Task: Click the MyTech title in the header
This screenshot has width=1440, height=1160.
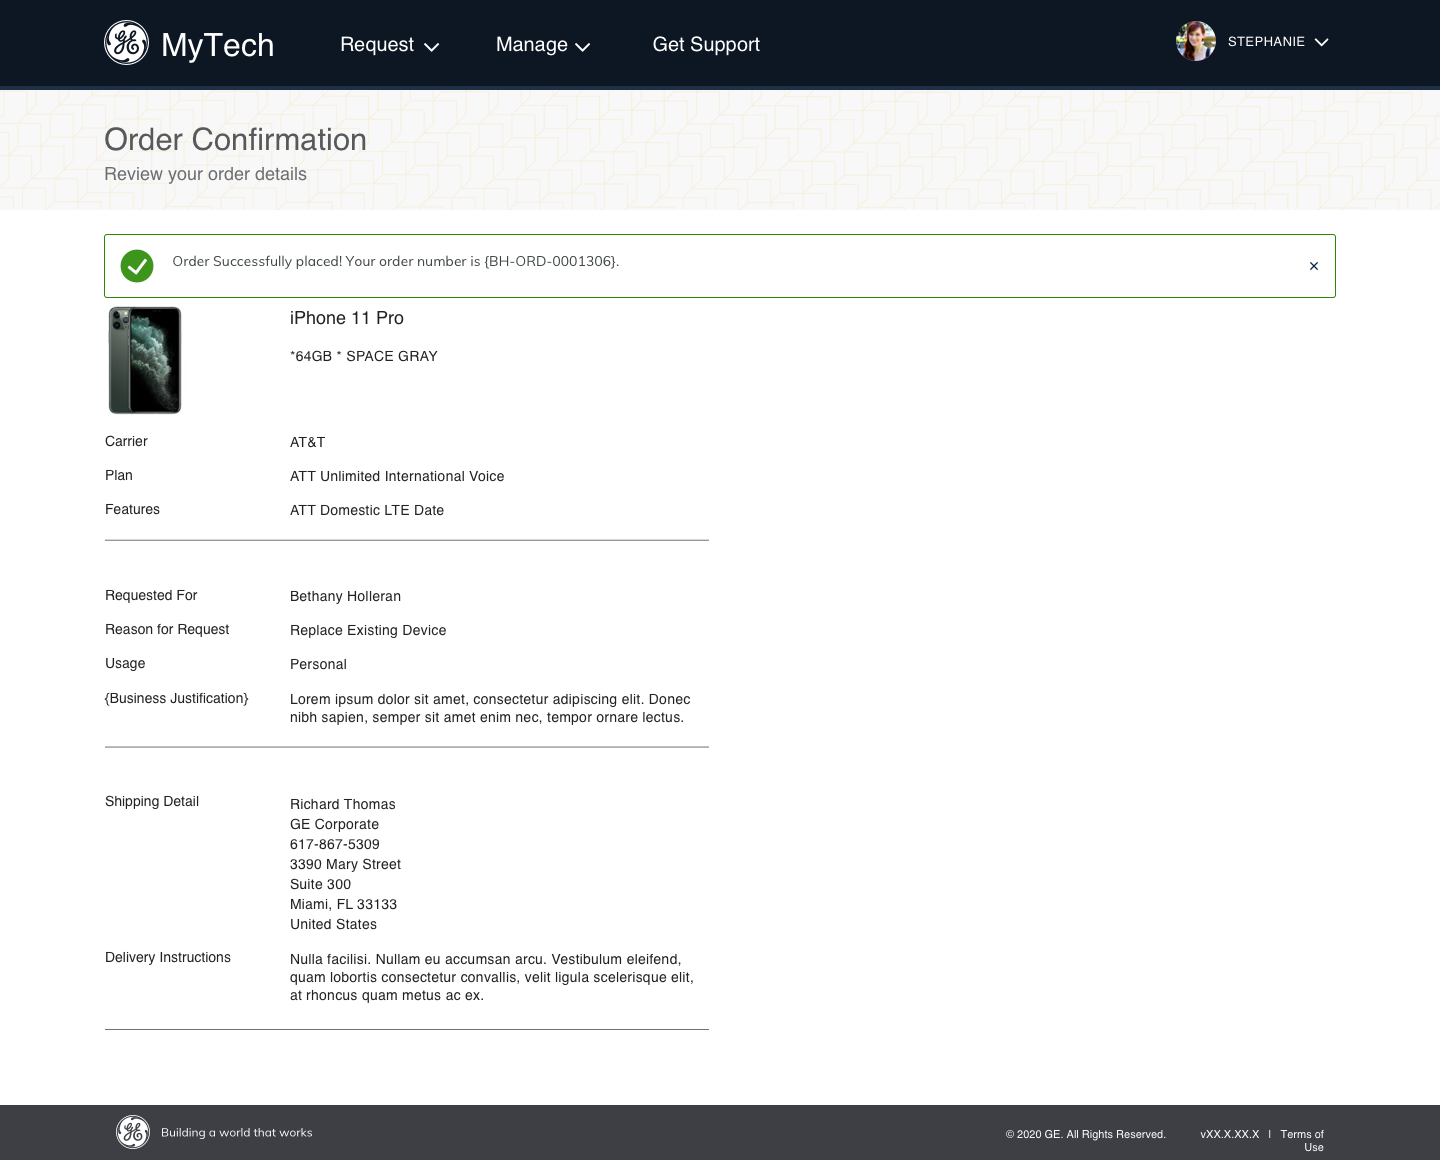Action: click(x=217, y=45)
